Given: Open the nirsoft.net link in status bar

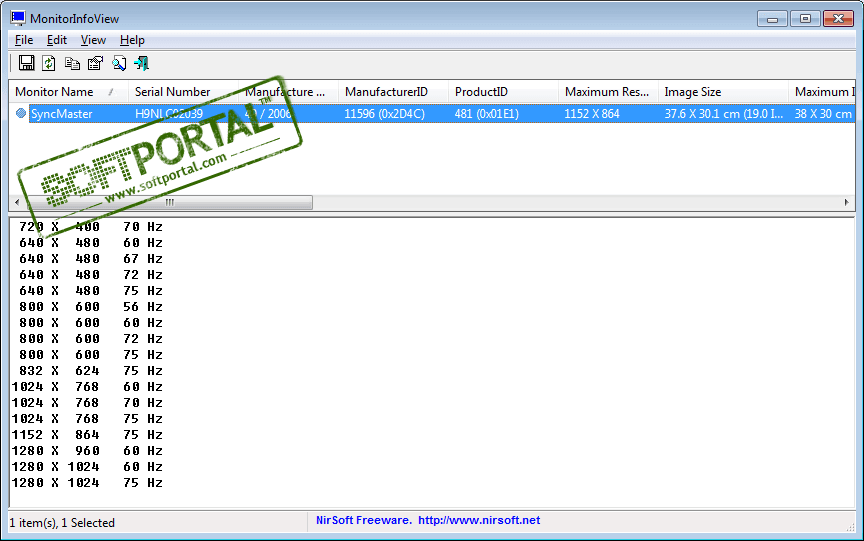Looking at the screenshot, I should click(479, 520).
